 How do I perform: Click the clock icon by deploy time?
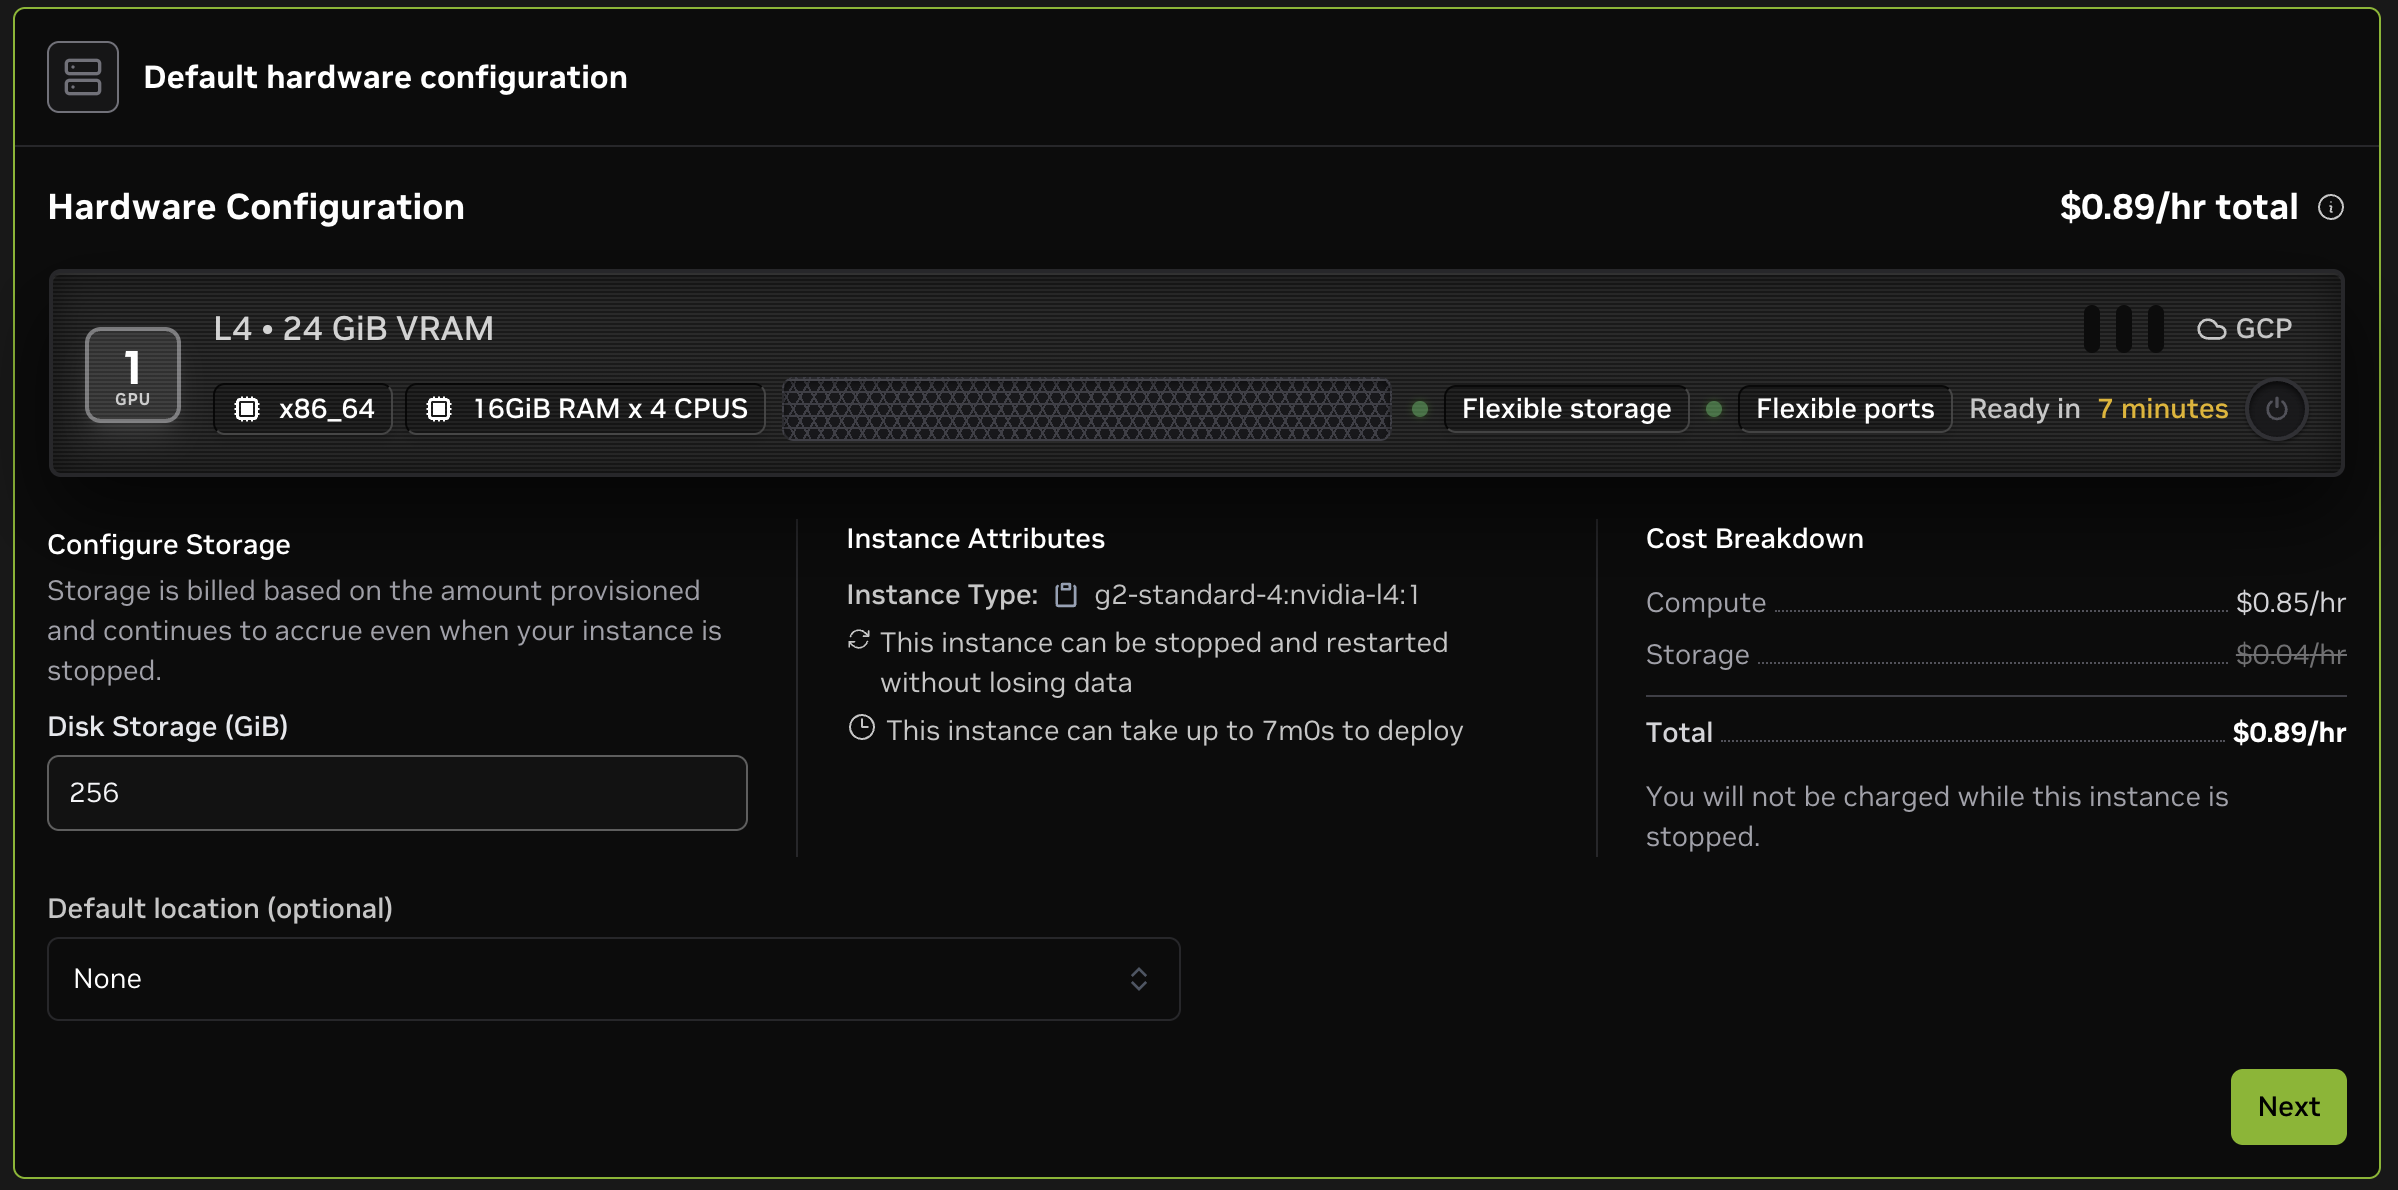coord(861,728)
